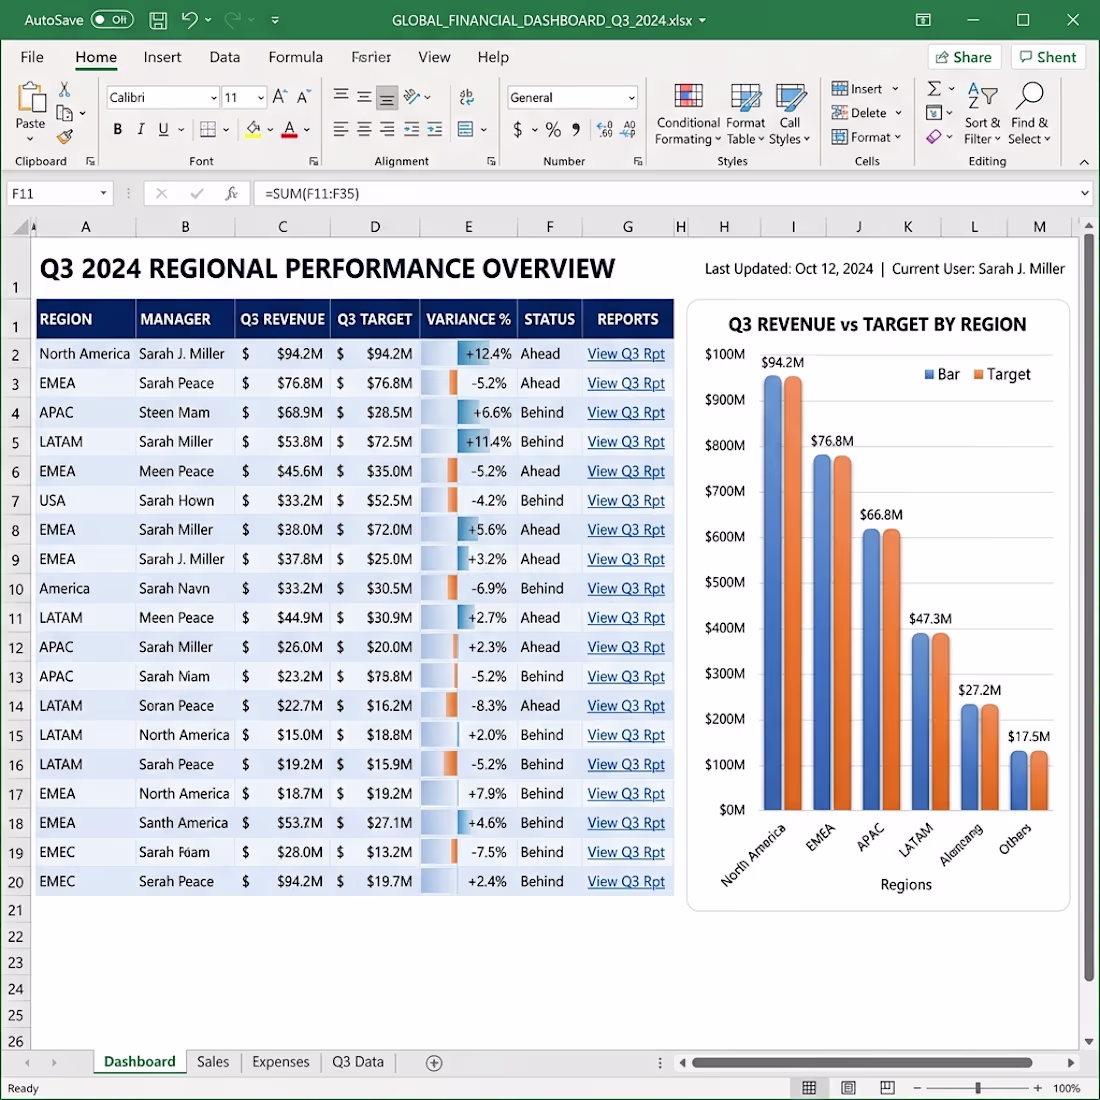Open View Q3 Rpt link for Serah Peace
This screenshot has width=1100, height=1100.
click(626, 882)
